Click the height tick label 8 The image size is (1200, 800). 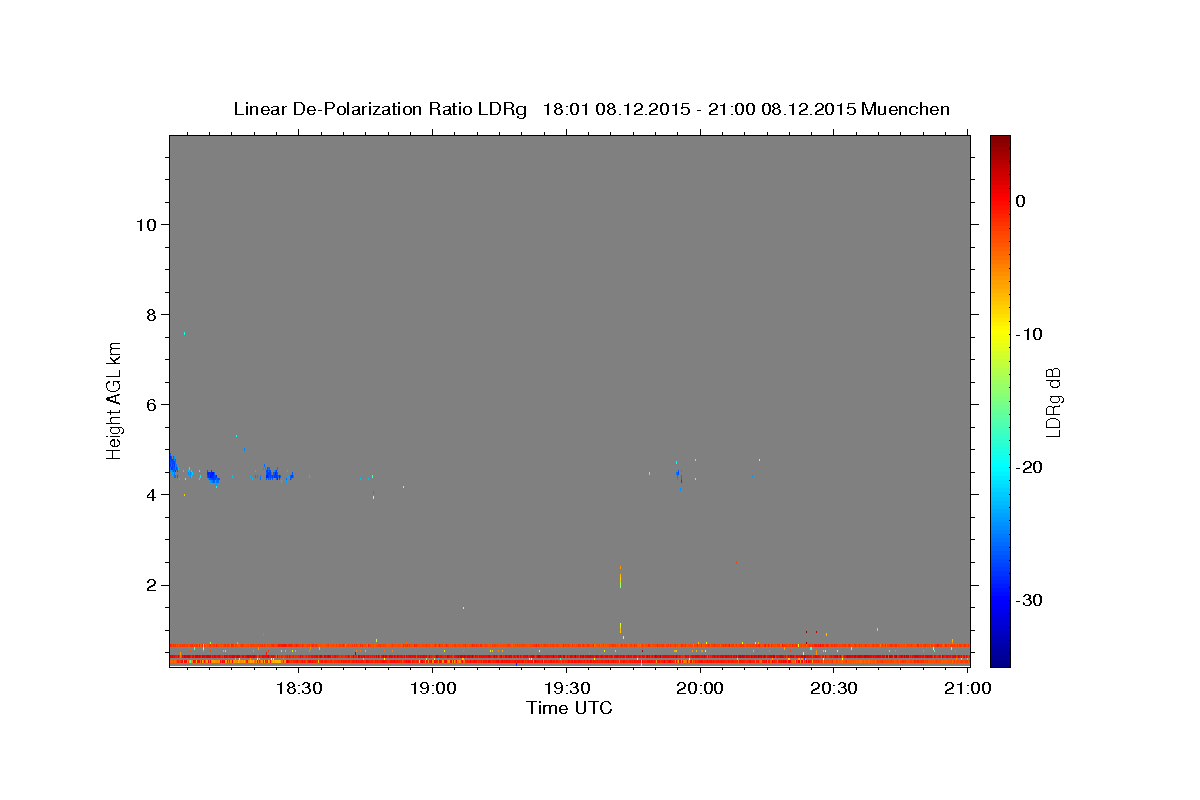149,314
